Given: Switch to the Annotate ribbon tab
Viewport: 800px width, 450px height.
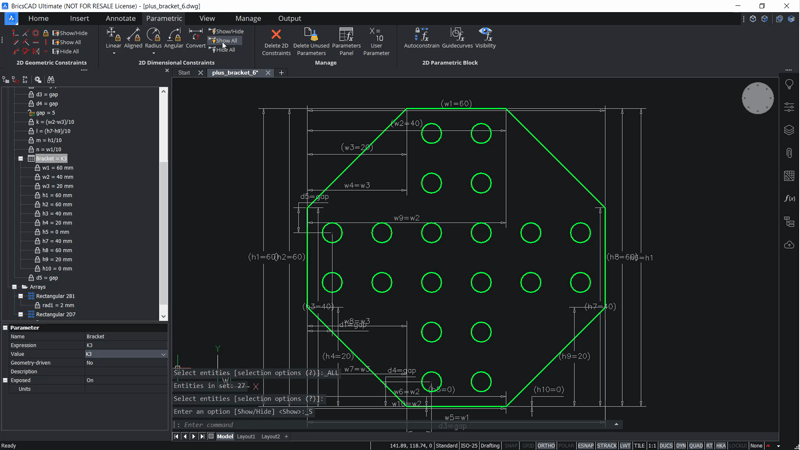Looking at the screenshot, I should (x=120, y=18).
